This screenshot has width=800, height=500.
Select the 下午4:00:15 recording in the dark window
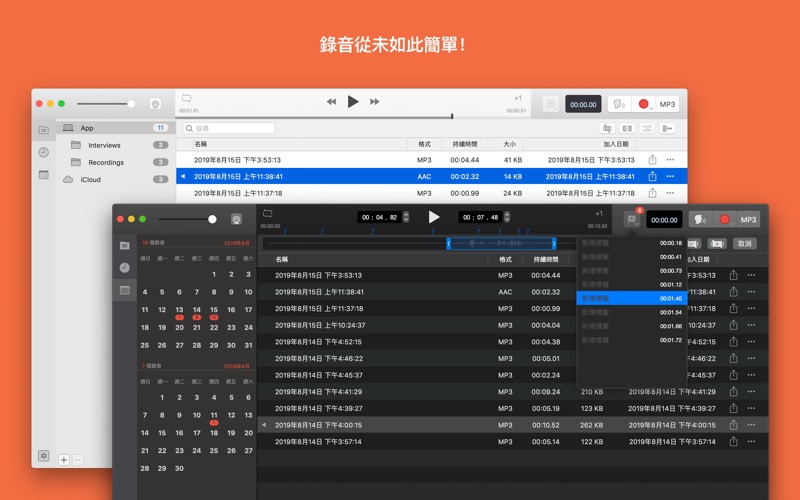[x=513, y=425]
